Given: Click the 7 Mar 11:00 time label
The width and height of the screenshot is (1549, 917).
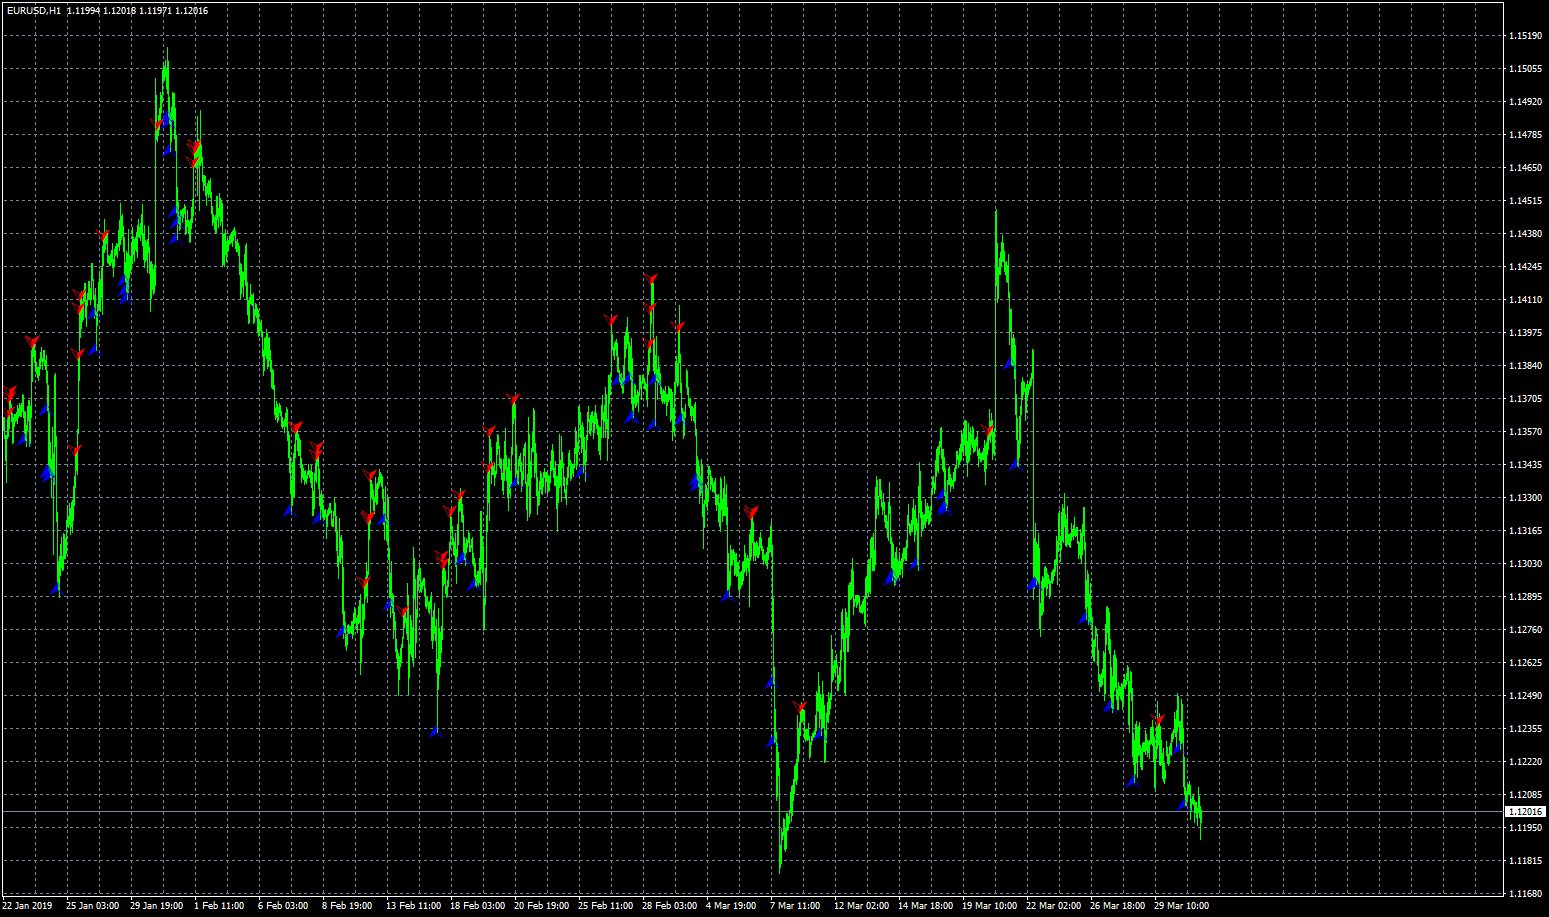Looking at the screenshot, I should pos(795,906).
